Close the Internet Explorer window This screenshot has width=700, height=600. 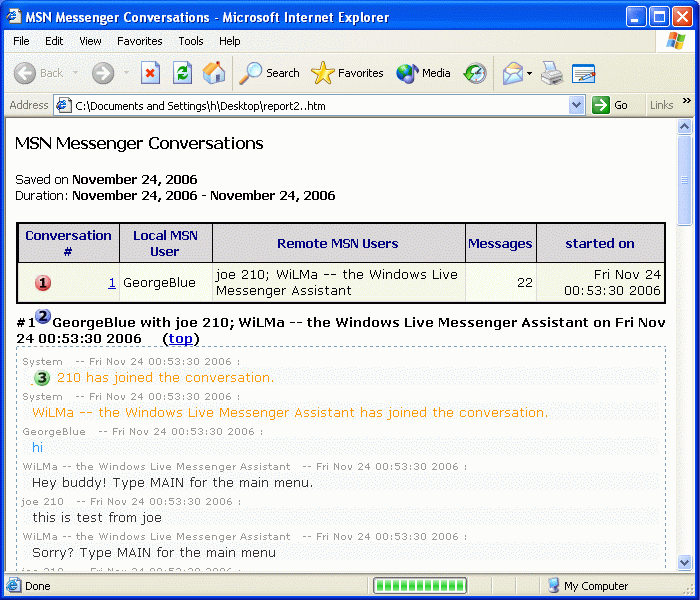[683, 17]
